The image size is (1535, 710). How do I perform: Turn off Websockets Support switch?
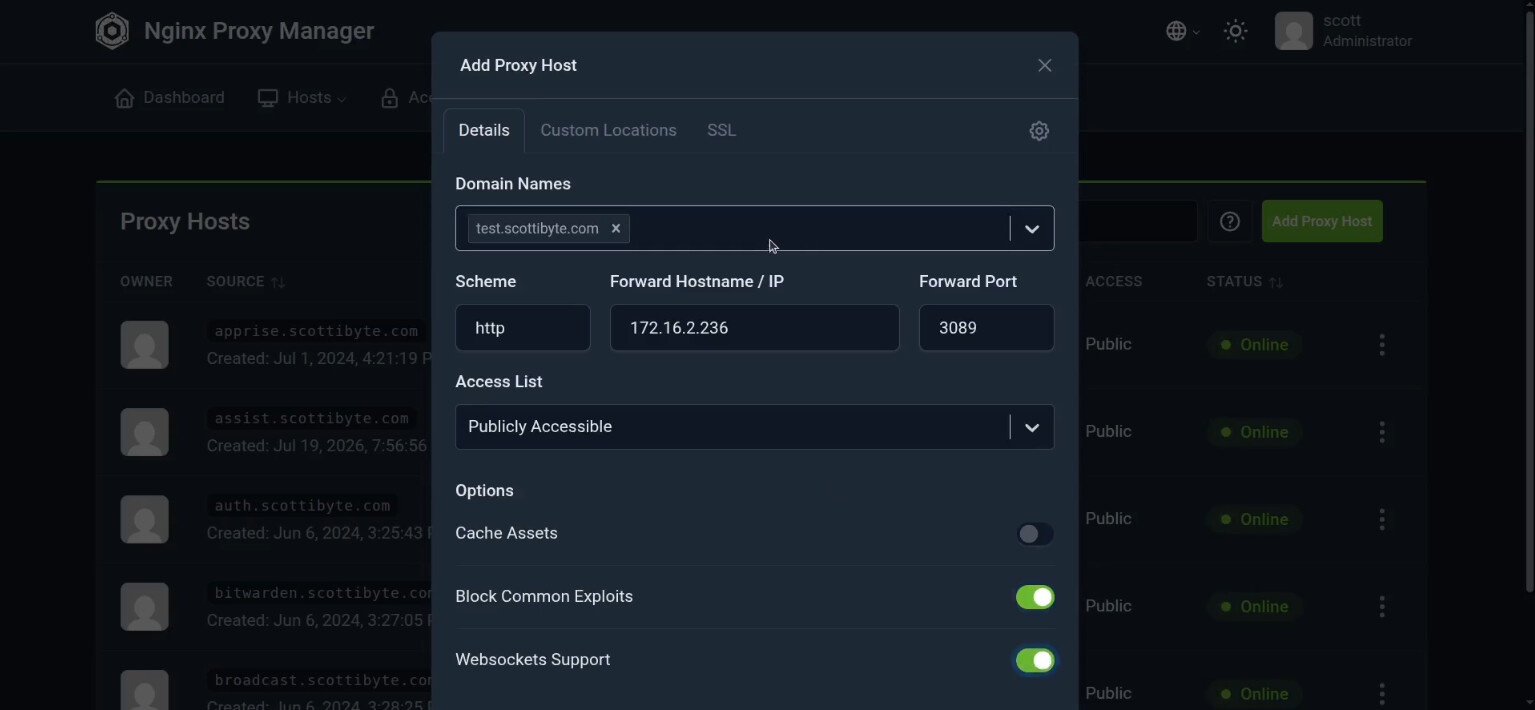pos(1035,660)
